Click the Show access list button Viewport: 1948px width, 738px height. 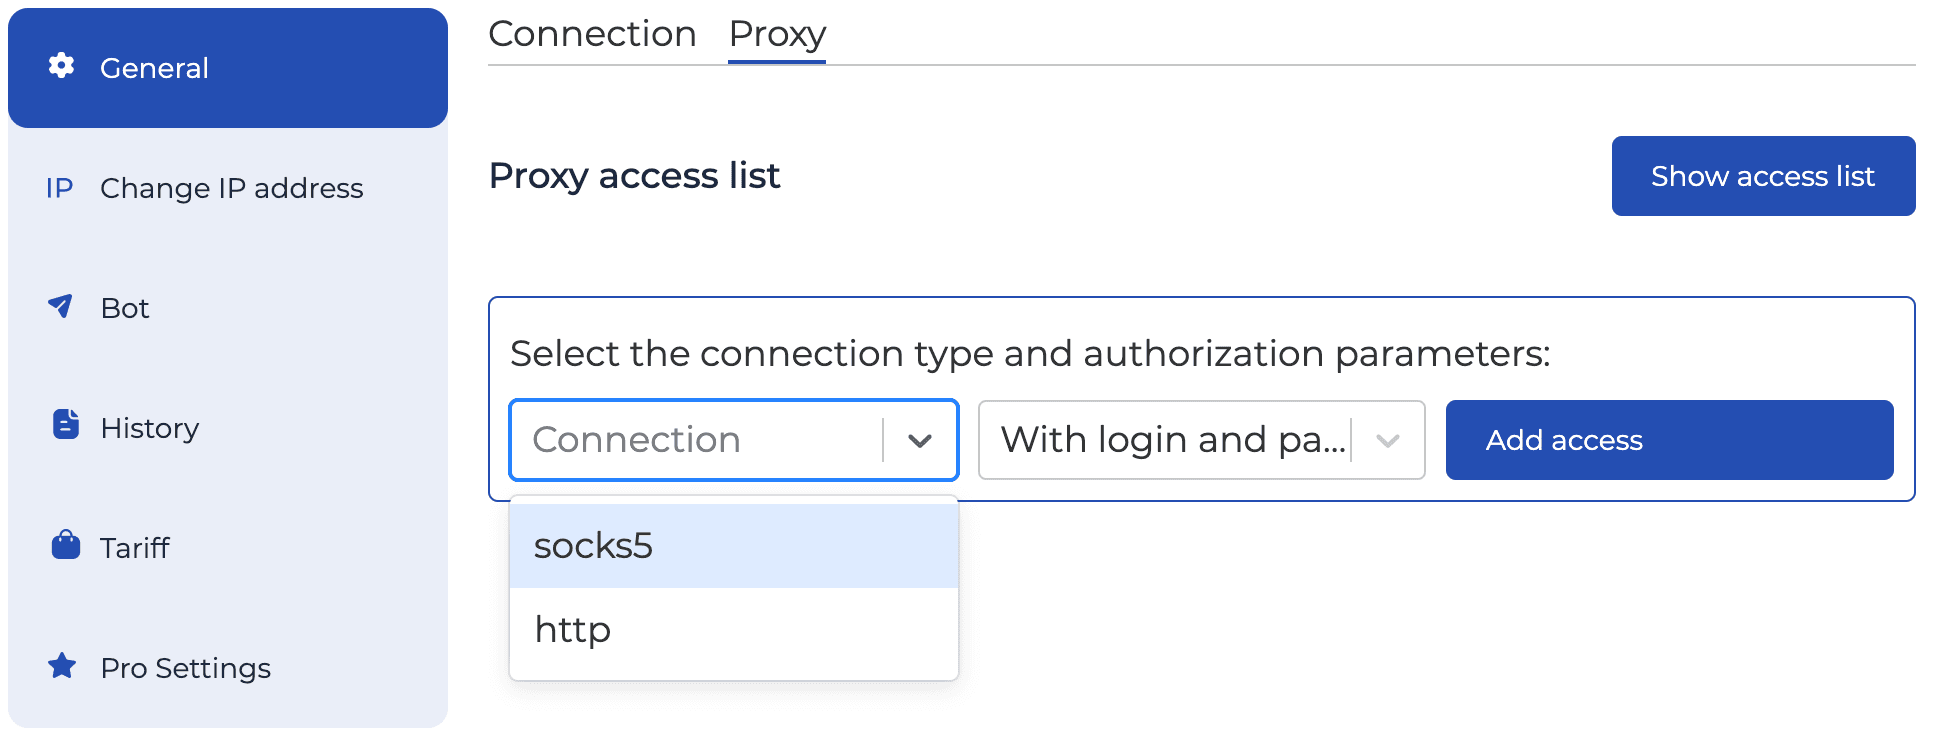(x=1763, y=176)
